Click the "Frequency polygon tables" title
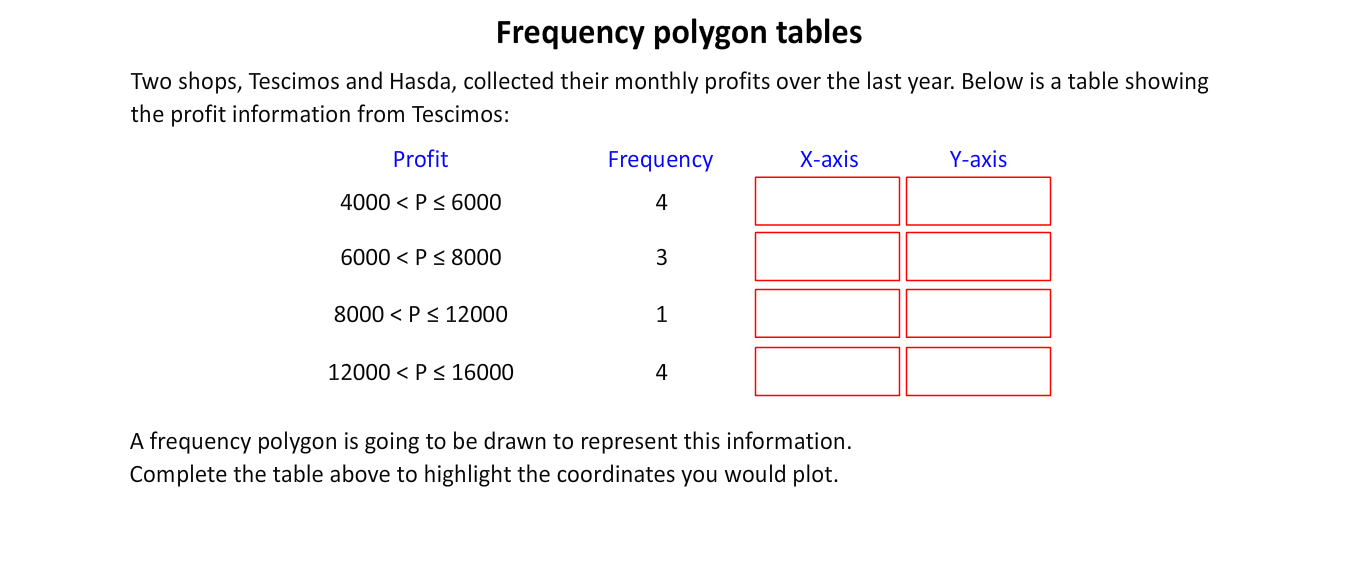Viewport: 1366px width, 562px height. [679, 34]
